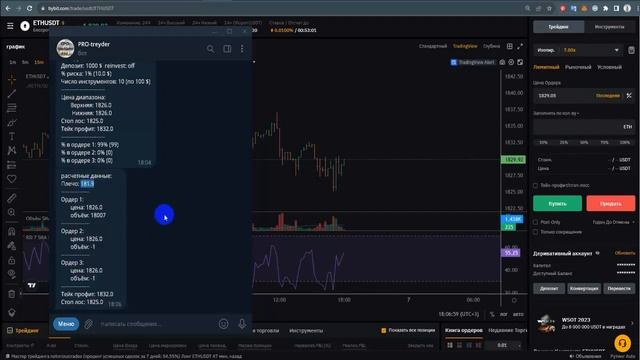Select the forecast and measure tool
This screenshot has width=640, height=360.
pyautogui.click(x=11, y=165)
